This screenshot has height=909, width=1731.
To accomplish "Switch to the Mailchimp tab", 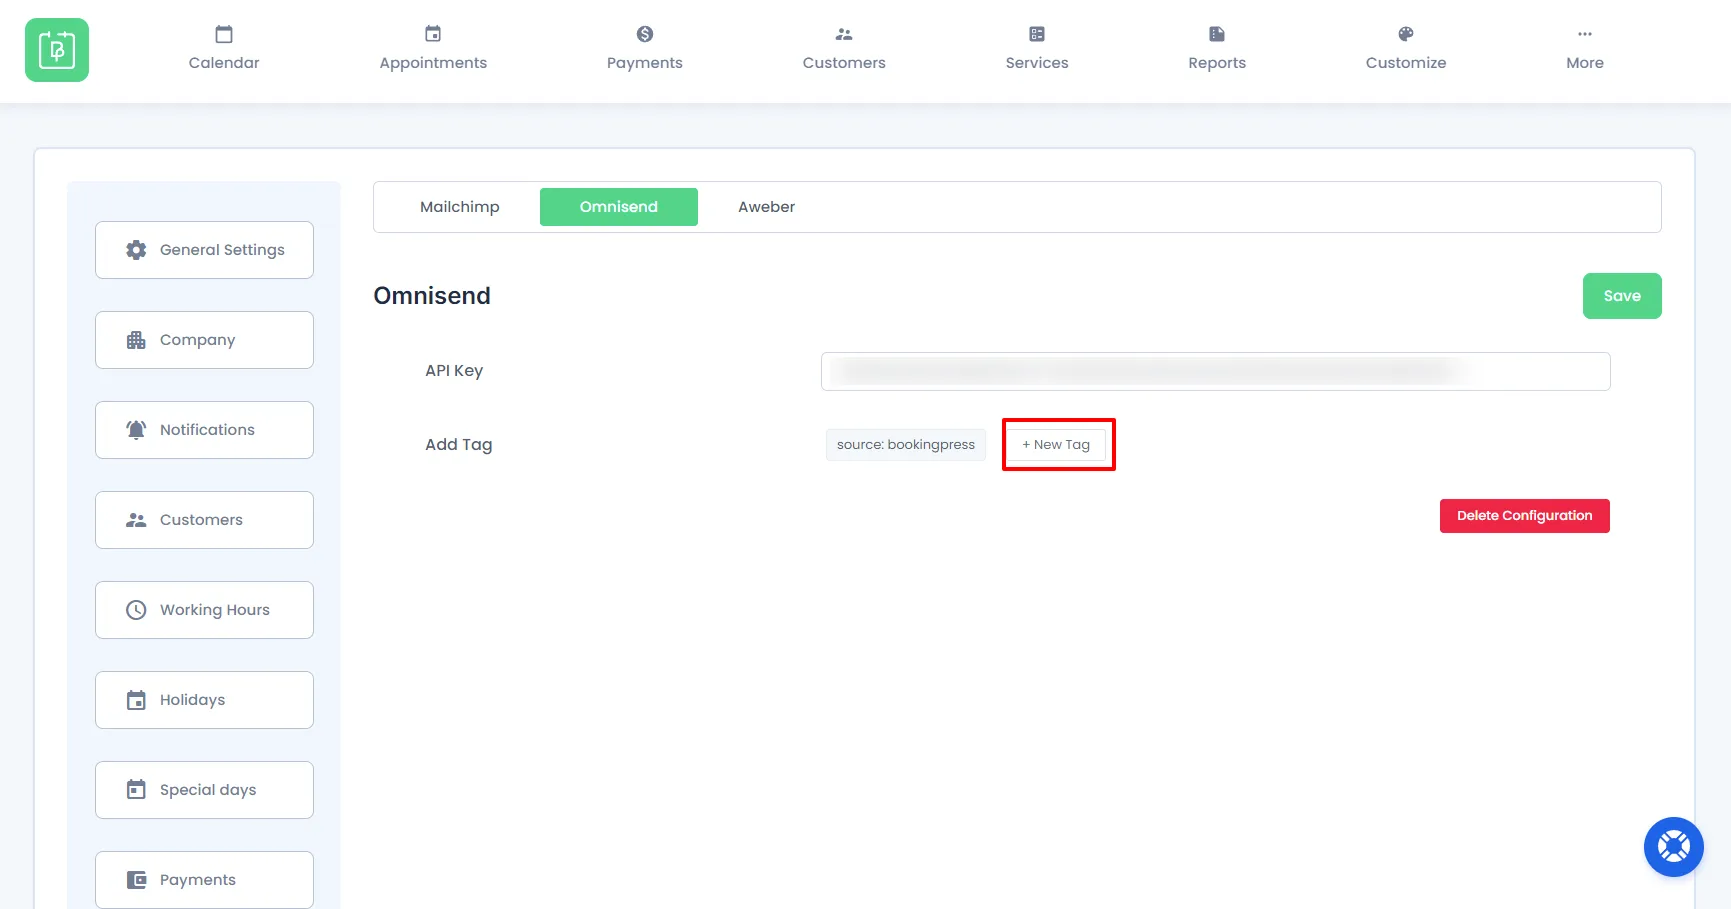I will point(460,207).
